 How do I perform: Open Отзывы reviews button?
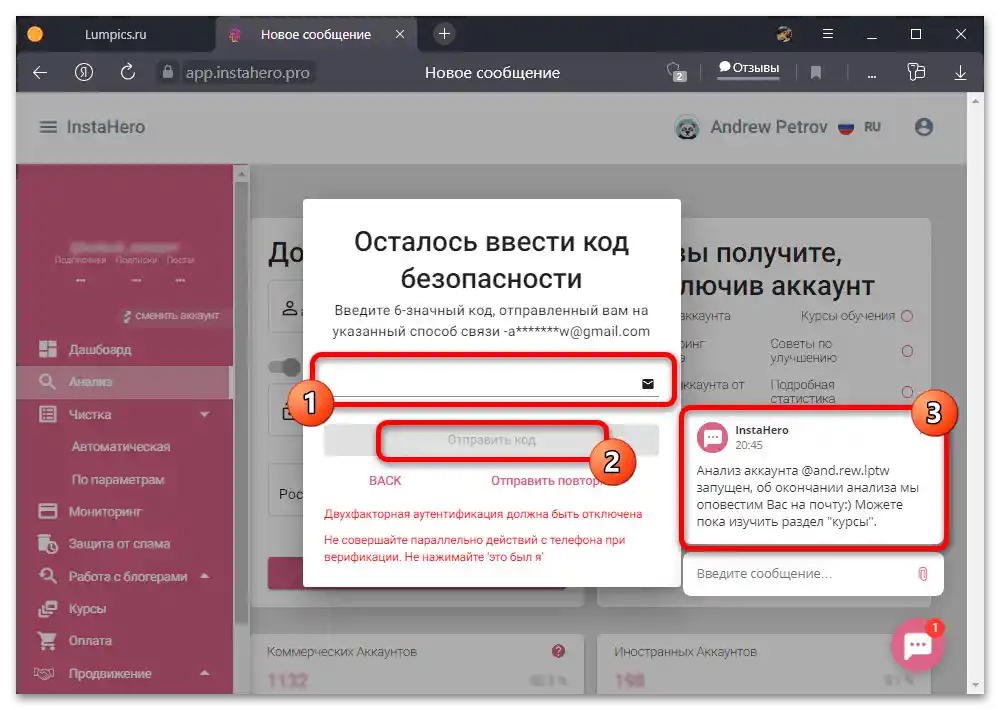[x=749, y=68]
